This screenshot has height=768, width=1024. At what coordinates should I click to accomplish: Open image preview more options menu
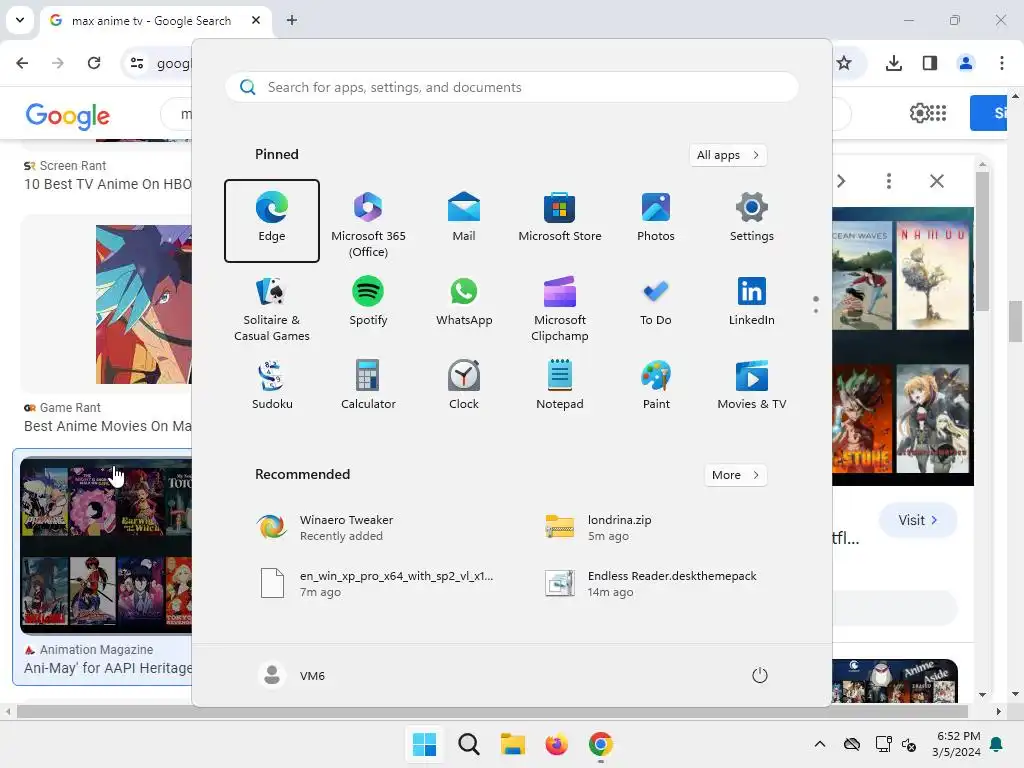[x=888, y=181]
